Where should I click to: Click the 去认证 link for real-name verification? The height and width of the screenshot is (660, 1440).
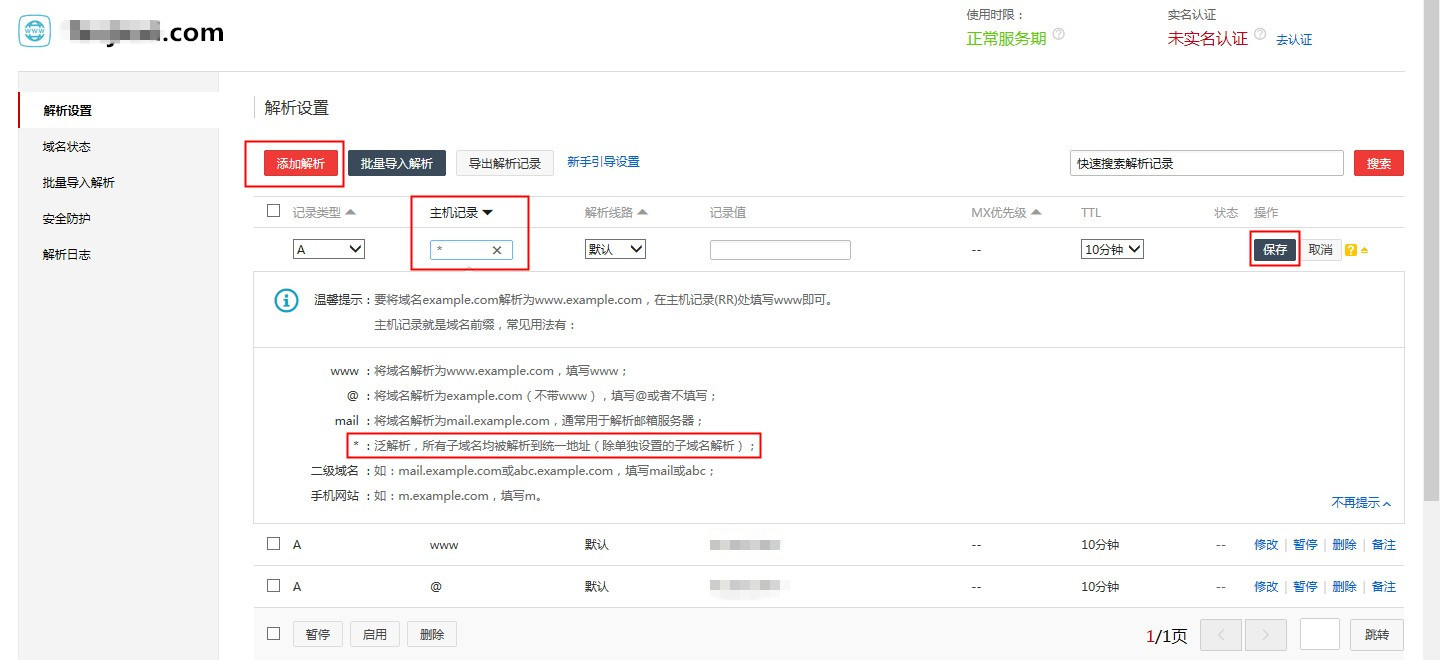pyautogui.click(x=1293, y=39)
